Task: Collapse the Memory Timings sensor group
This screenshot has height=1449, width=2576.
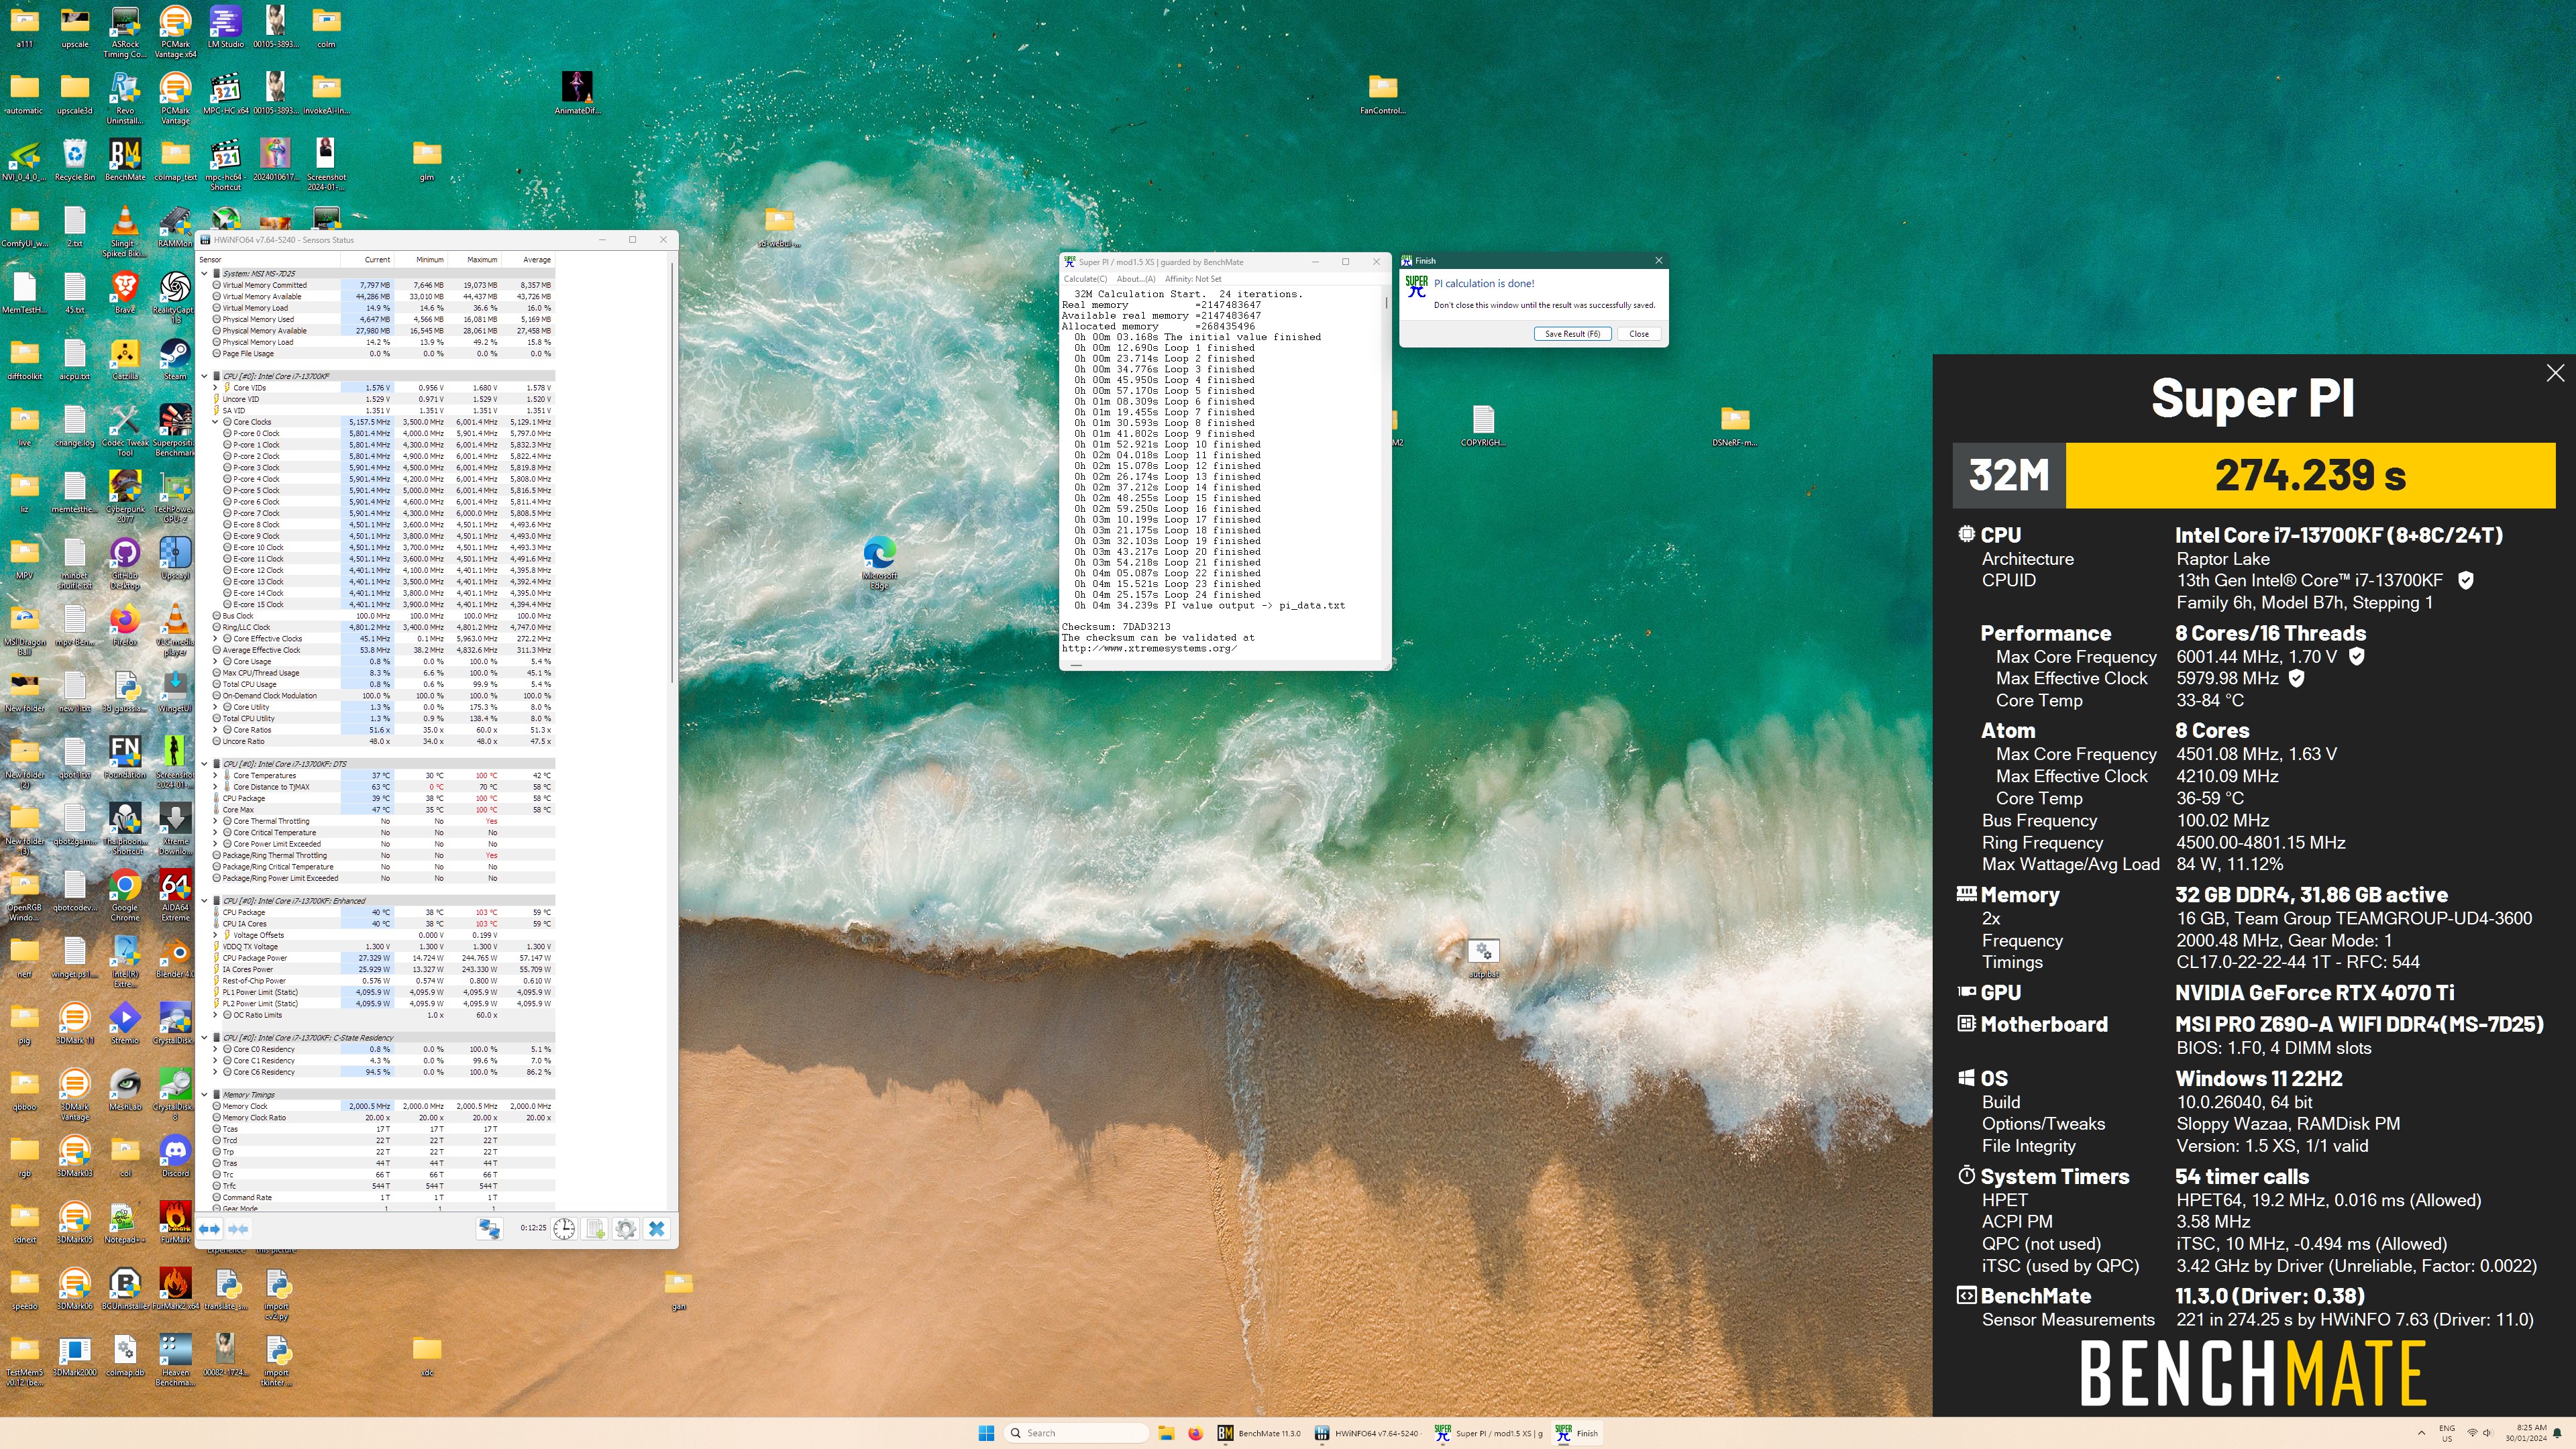Action: pyautogui.click(x=205, y=1095)
